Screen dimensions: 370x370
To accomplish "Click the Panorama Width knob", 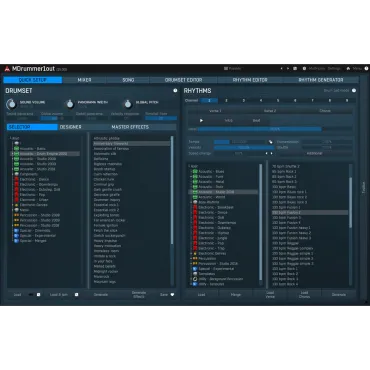I will point(70,104).
